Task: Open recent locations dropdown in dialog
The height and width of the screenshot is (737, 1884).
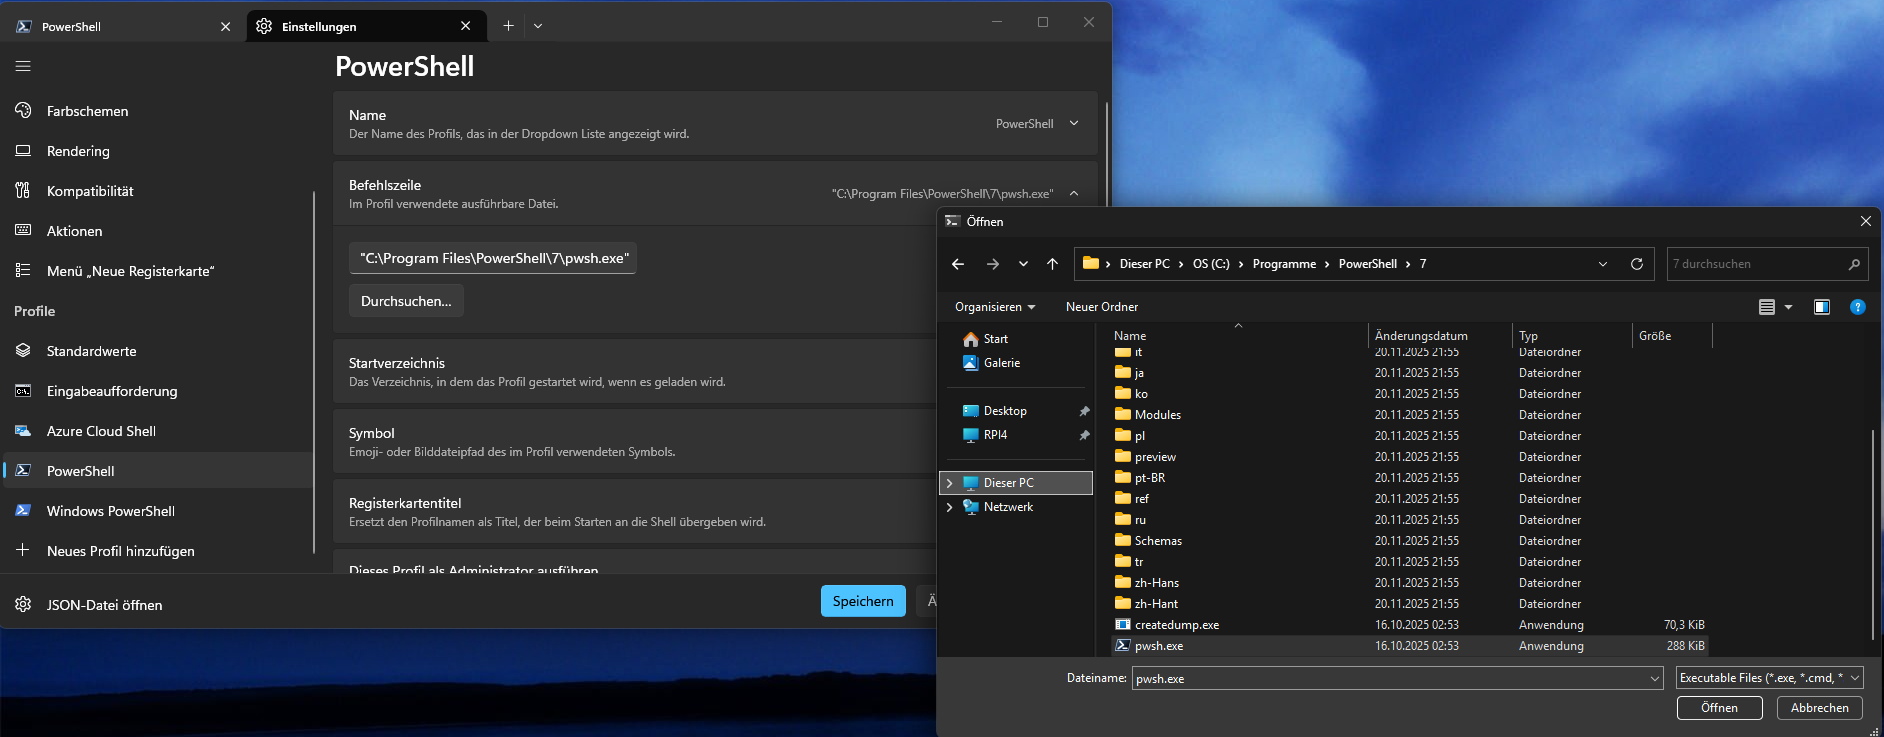Action: pyautogui.click(x=1023, y=264)
